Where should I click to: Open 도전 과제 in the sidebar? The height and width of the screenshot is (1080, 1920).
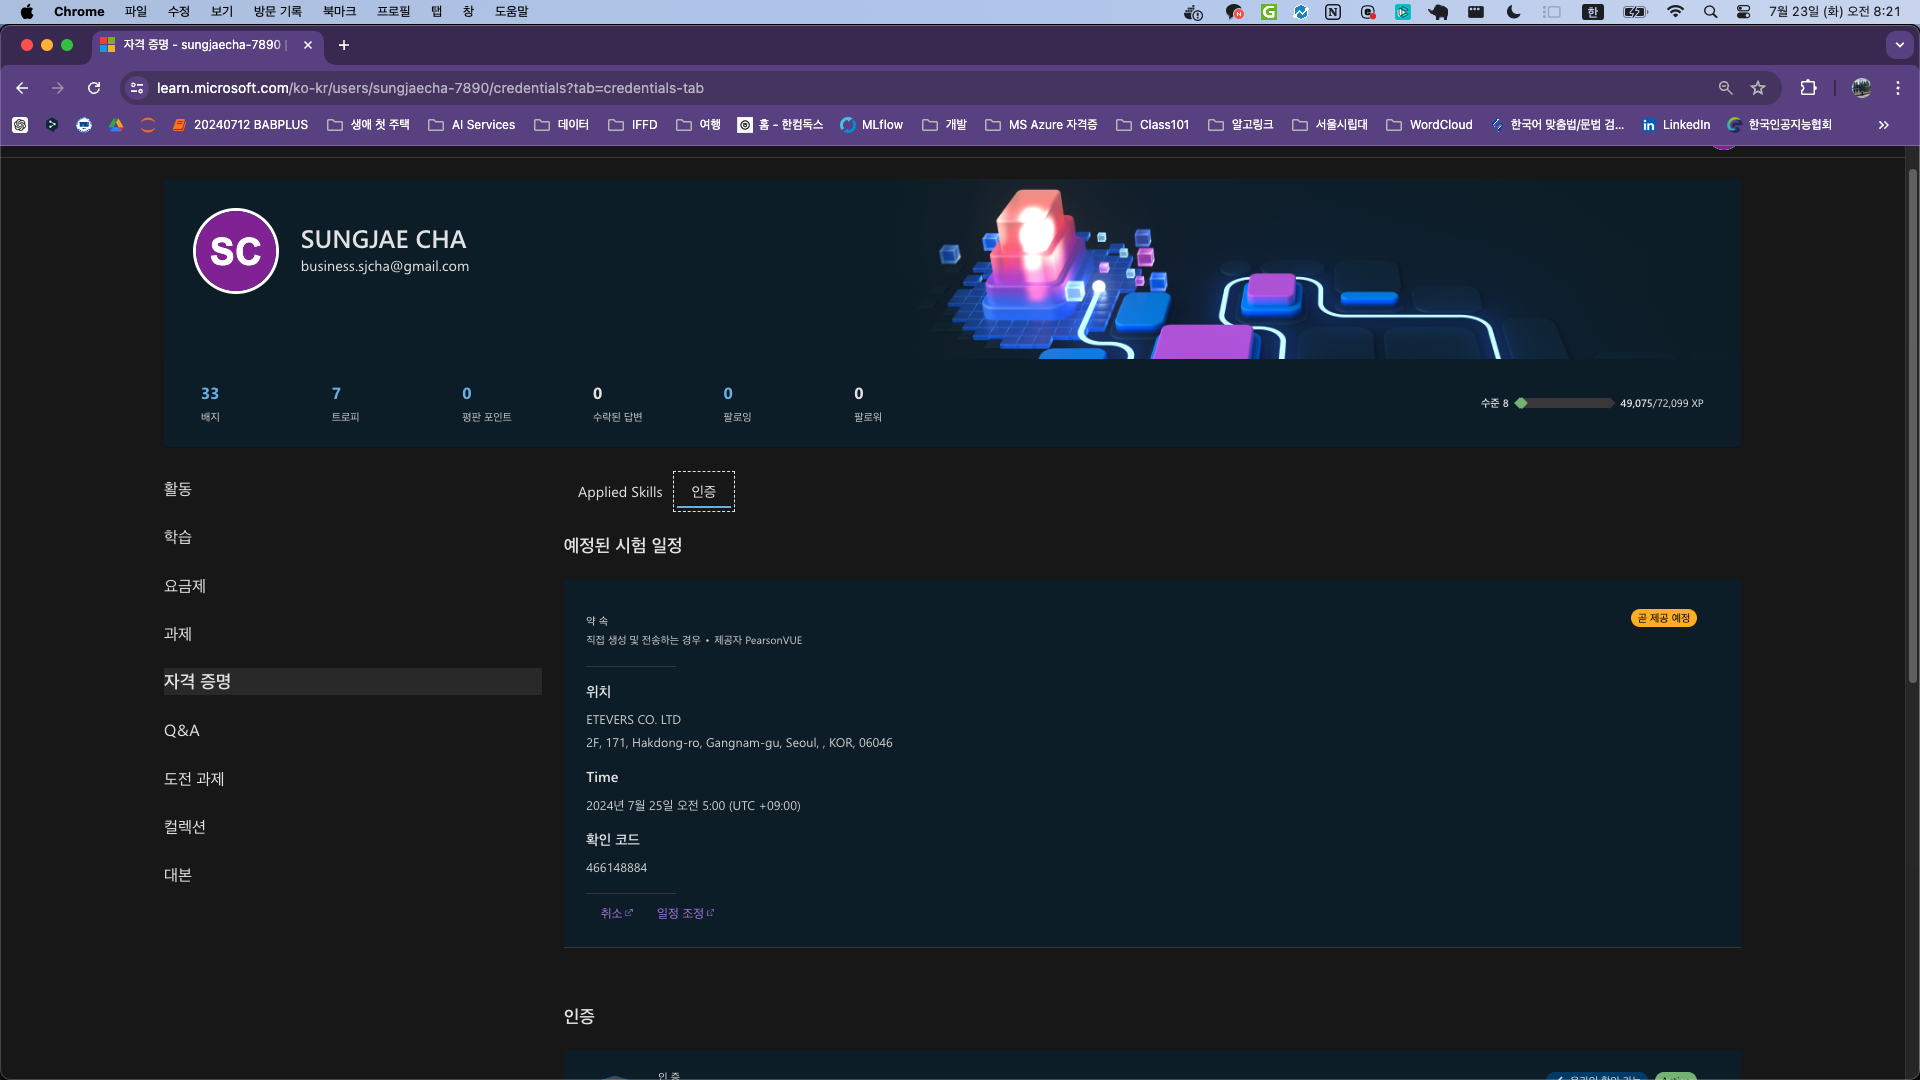tap(194, 779)
